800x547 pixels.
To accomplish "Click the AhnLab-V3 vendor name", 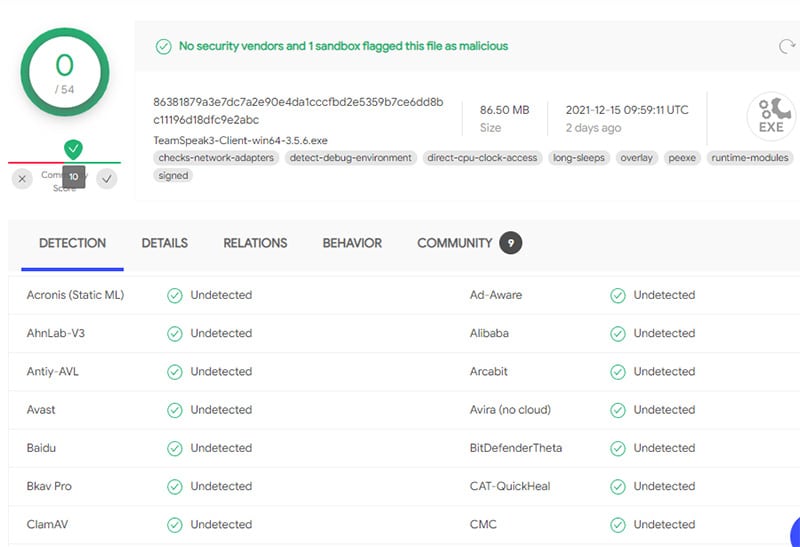I will click(x=56, y=333).
